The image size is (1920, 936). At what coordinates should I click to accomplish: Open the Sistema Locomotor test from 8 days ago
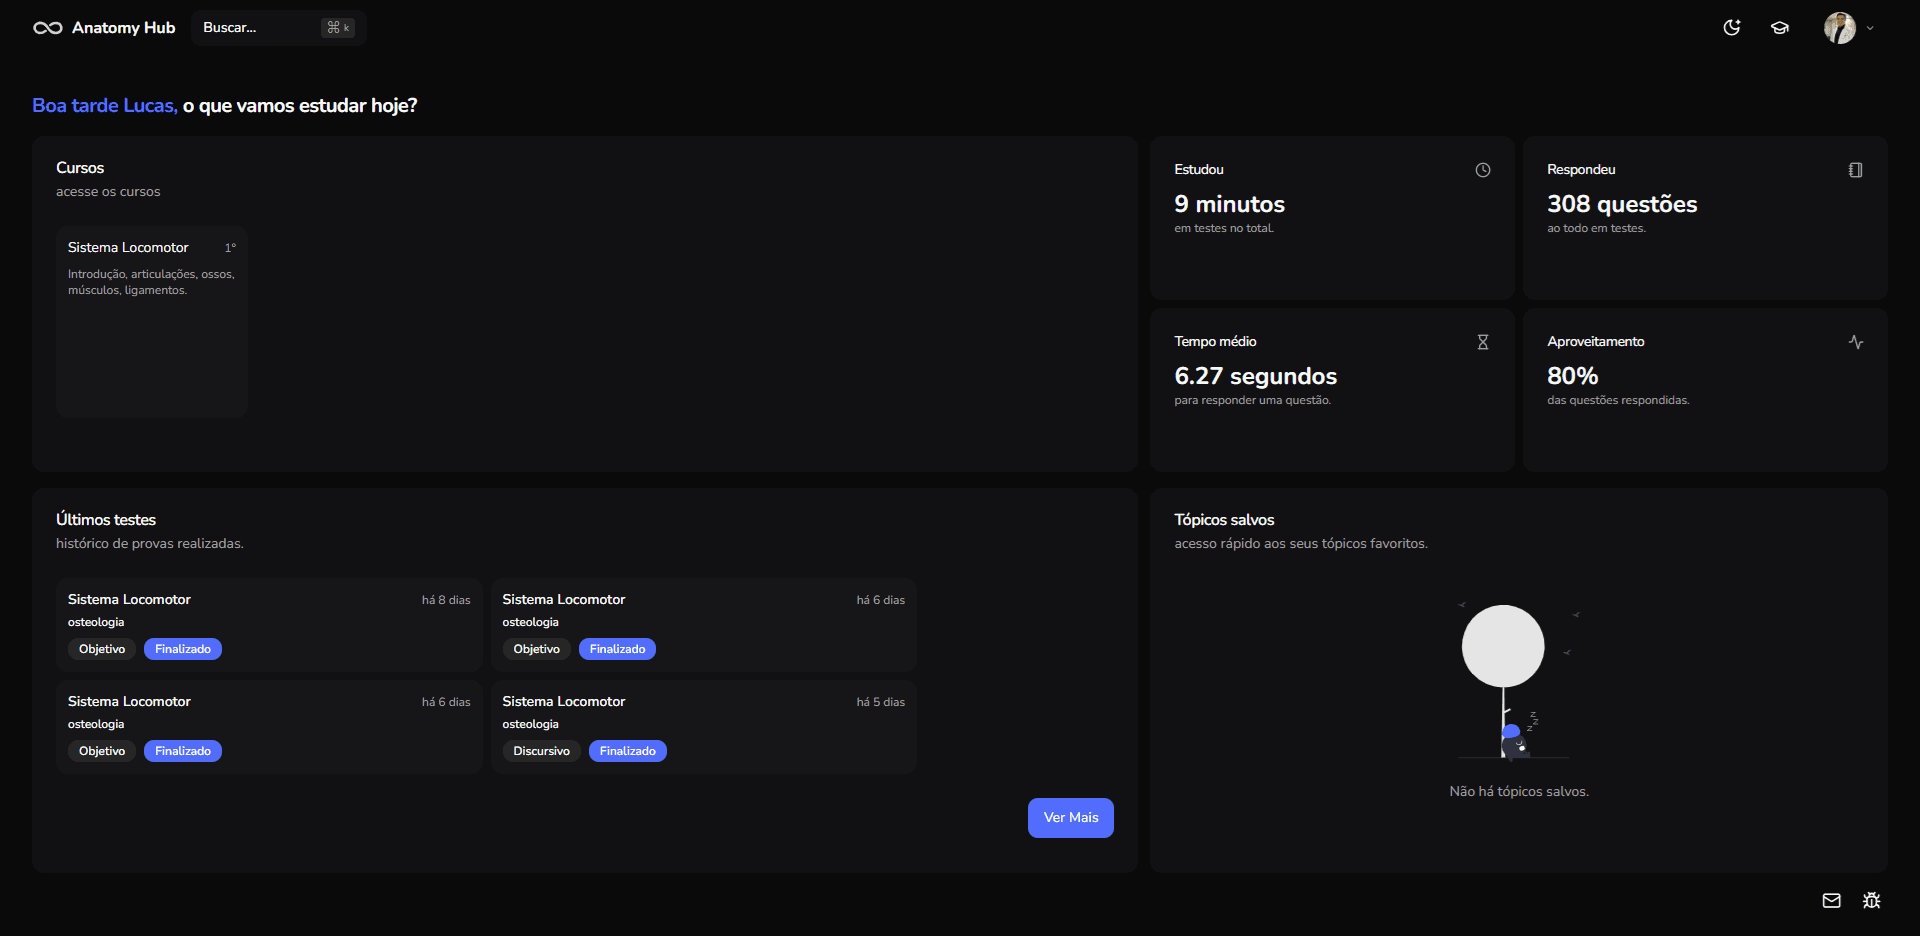pos(269,624)
